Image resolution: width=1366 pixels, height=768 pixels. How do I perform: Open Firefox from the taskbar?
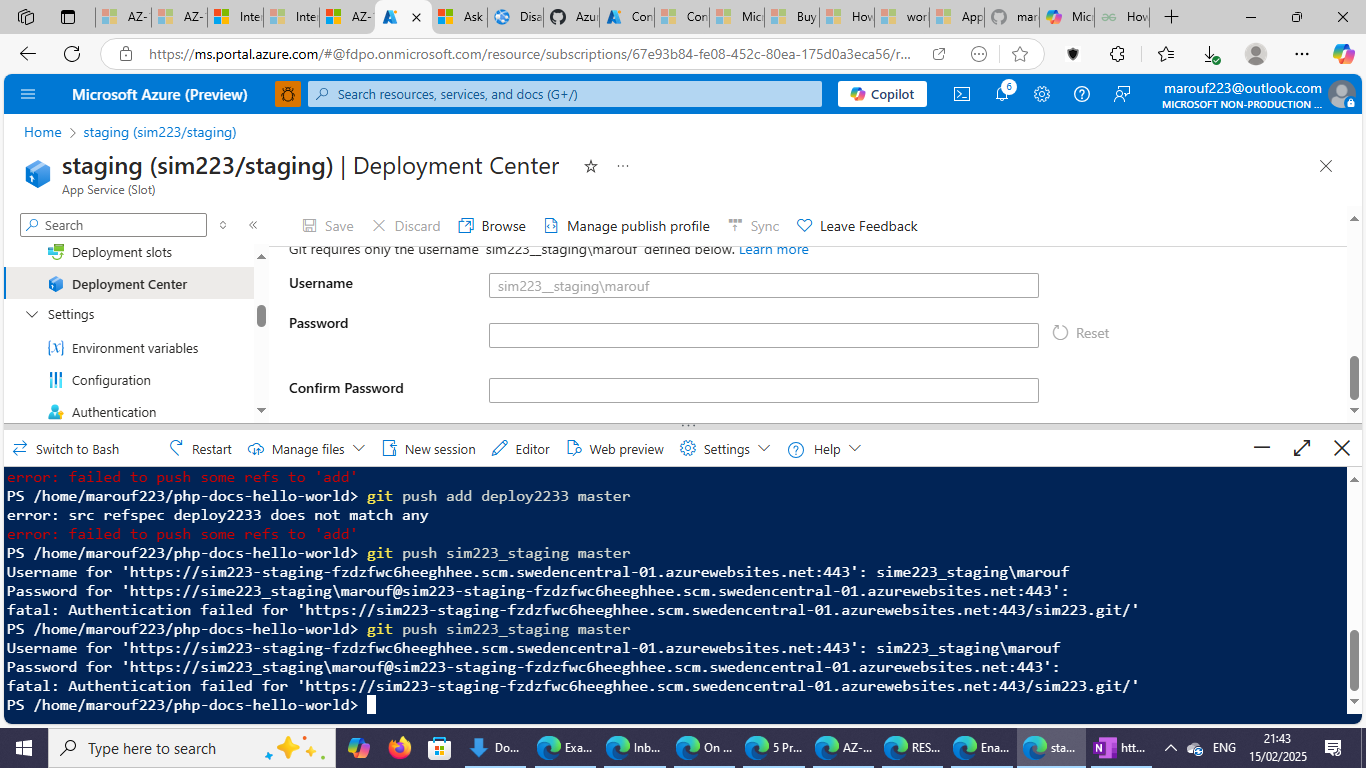point(399,748)
